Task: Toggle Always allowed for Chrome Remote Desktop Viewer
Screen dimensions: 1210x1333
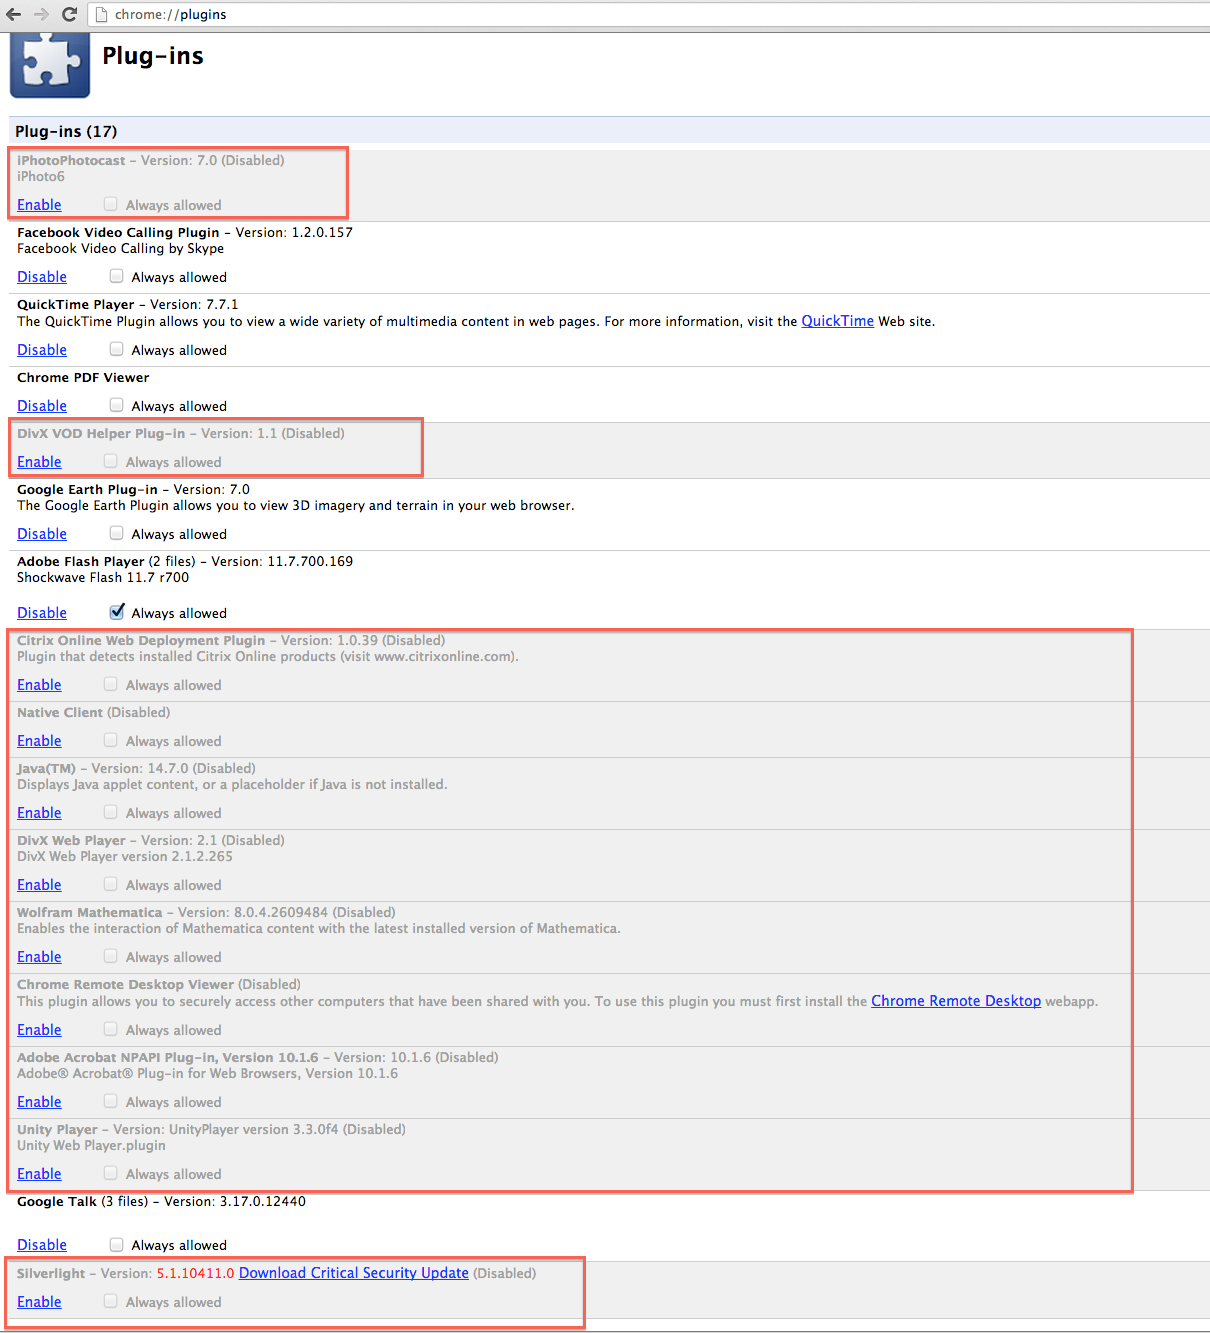Action: coord(111,1029)
